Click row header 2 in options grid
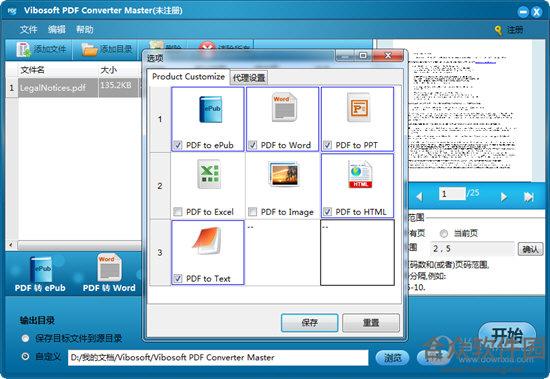Image resolution: width=550 pixels, height=379 pixels. pyautogui.click(x=160, y=186)
